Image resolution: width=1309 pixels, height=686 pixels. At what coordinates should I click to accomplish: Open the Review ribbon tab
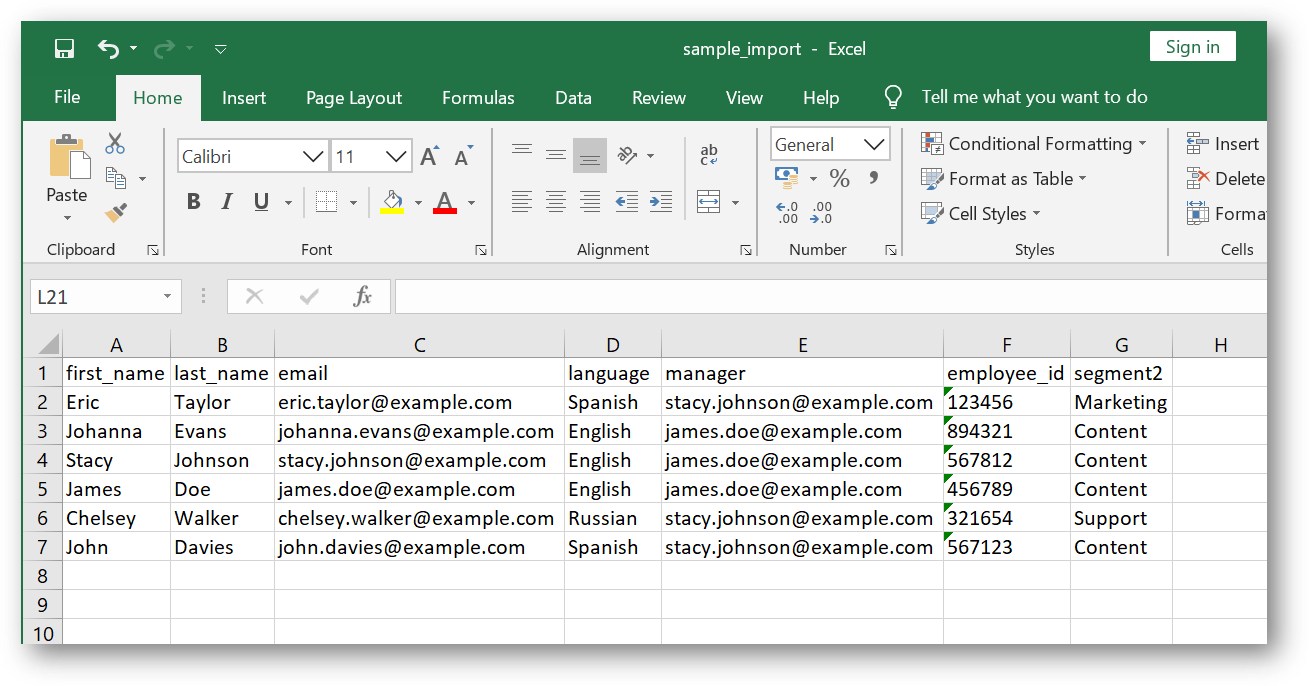coord(658,97)
